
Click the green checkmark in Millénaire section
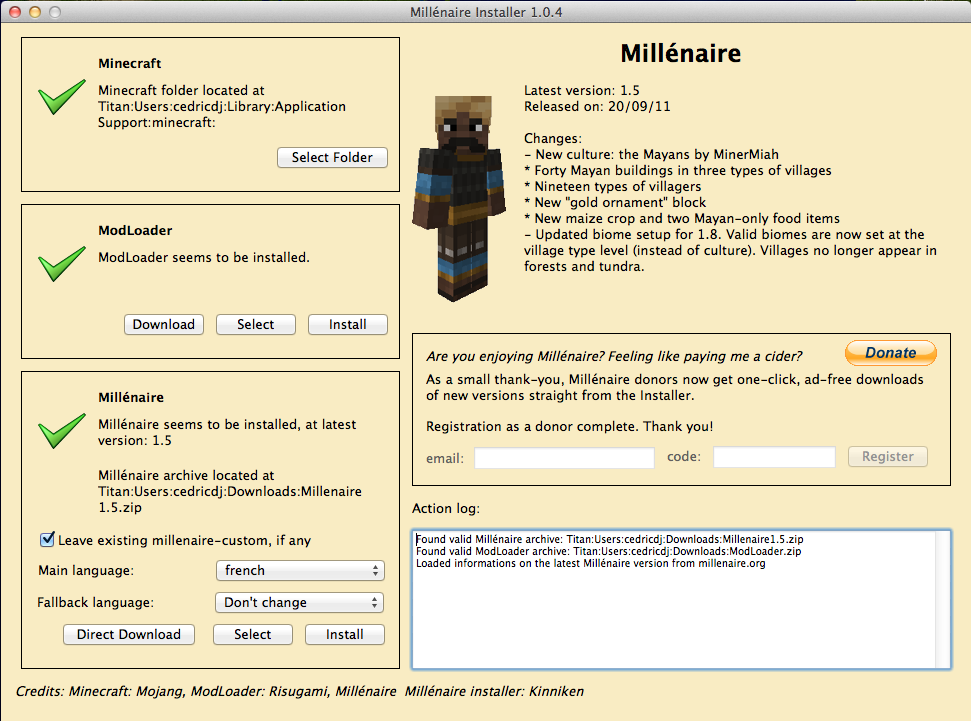61,430
